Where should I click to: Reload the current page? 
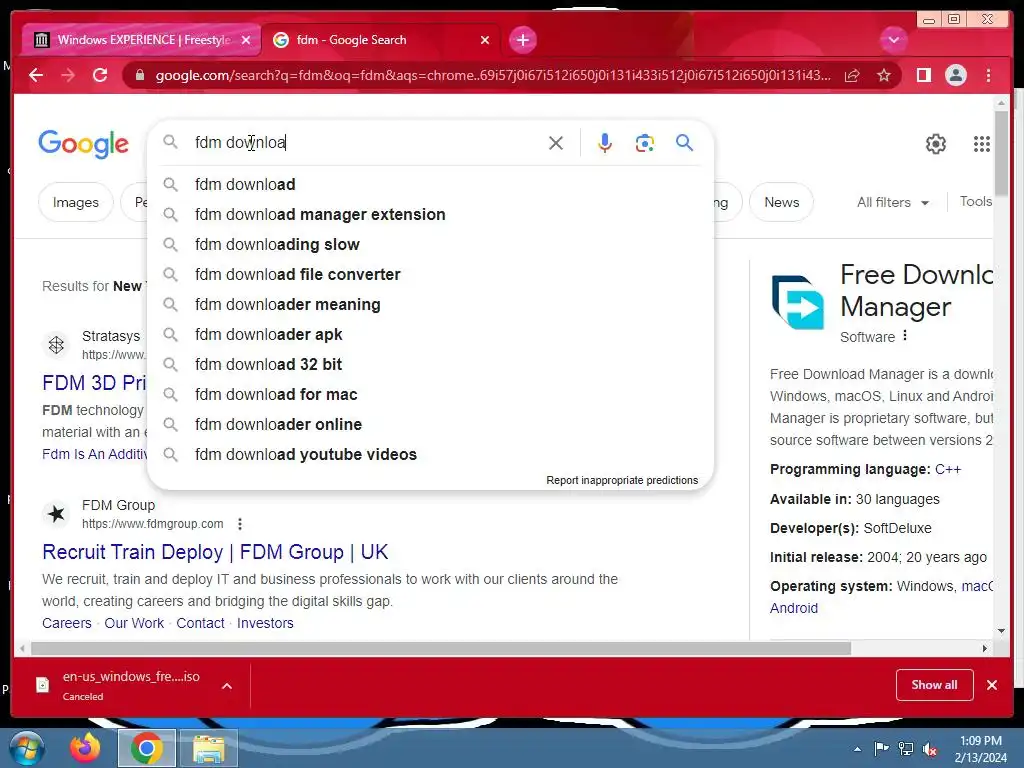point(100,75)
